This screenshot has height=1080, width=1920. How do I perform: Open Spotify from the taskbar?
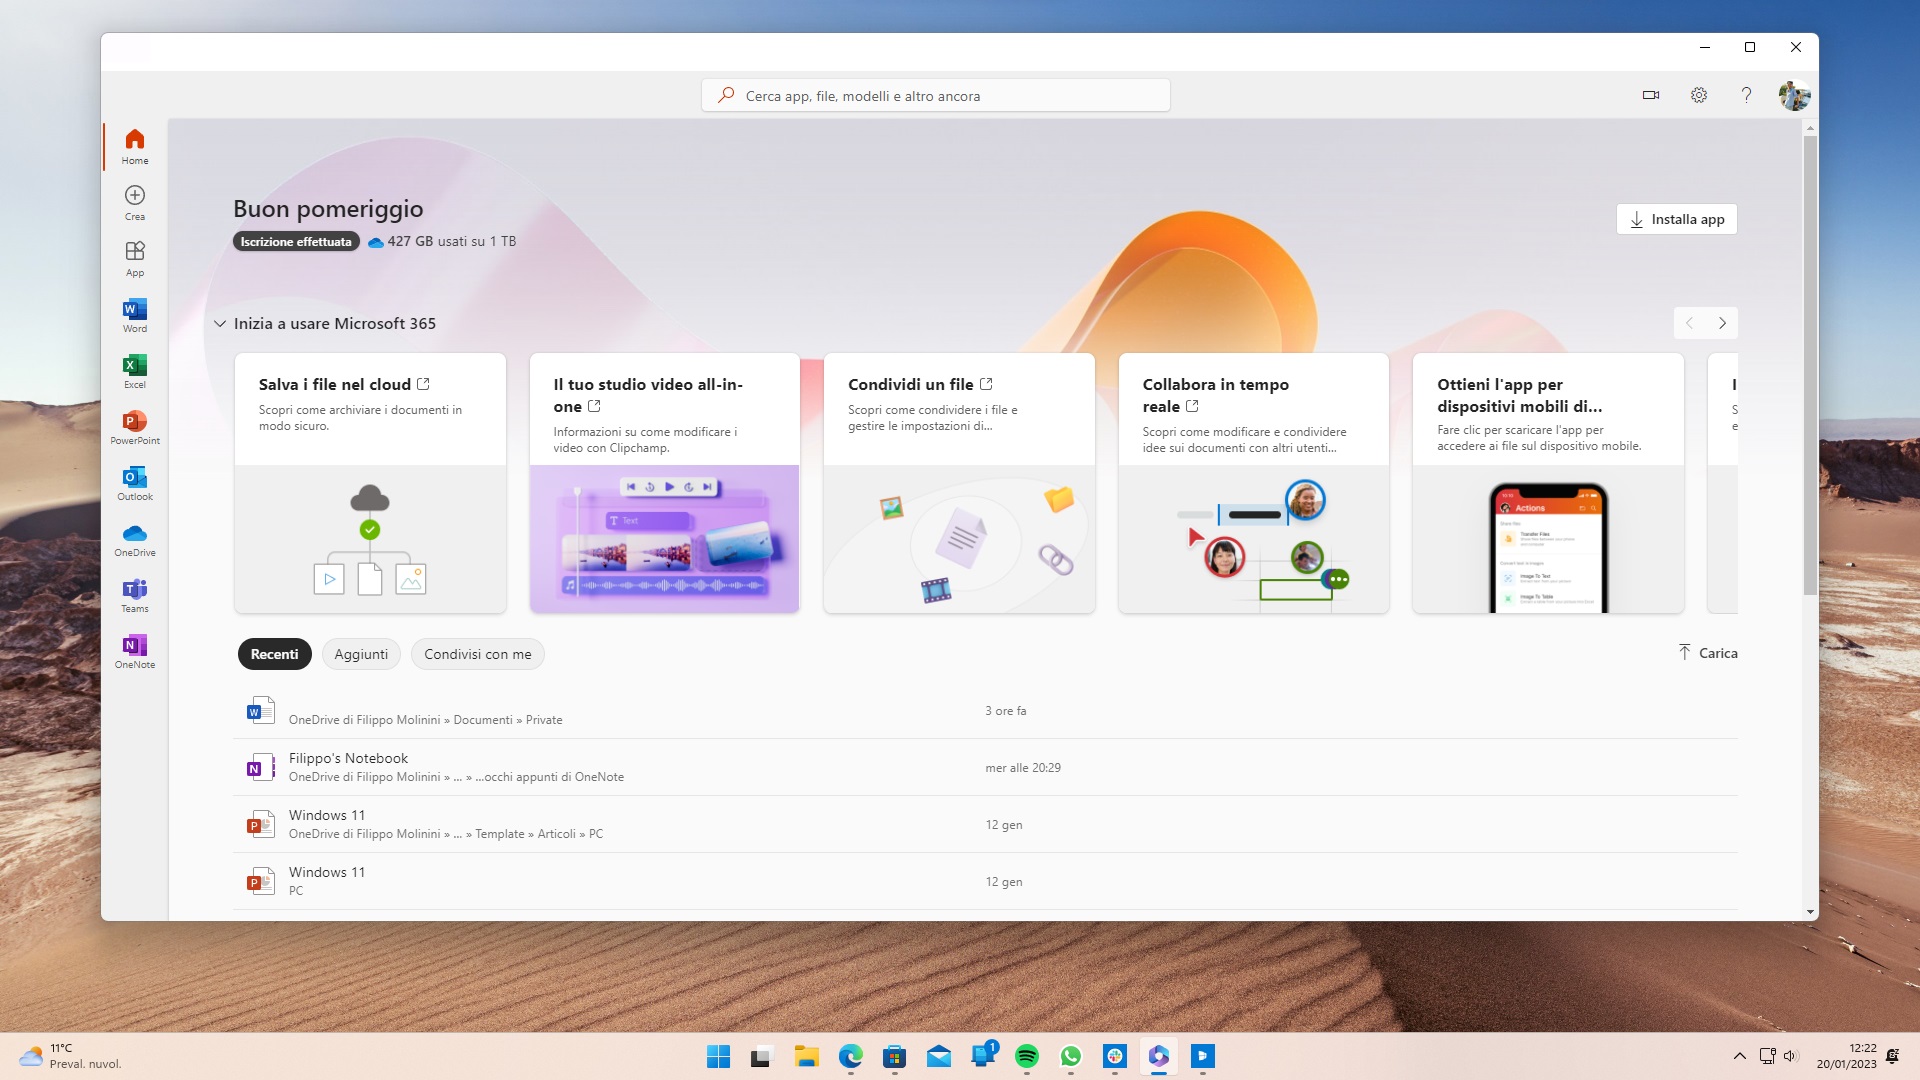[x=1027, y=1055]
